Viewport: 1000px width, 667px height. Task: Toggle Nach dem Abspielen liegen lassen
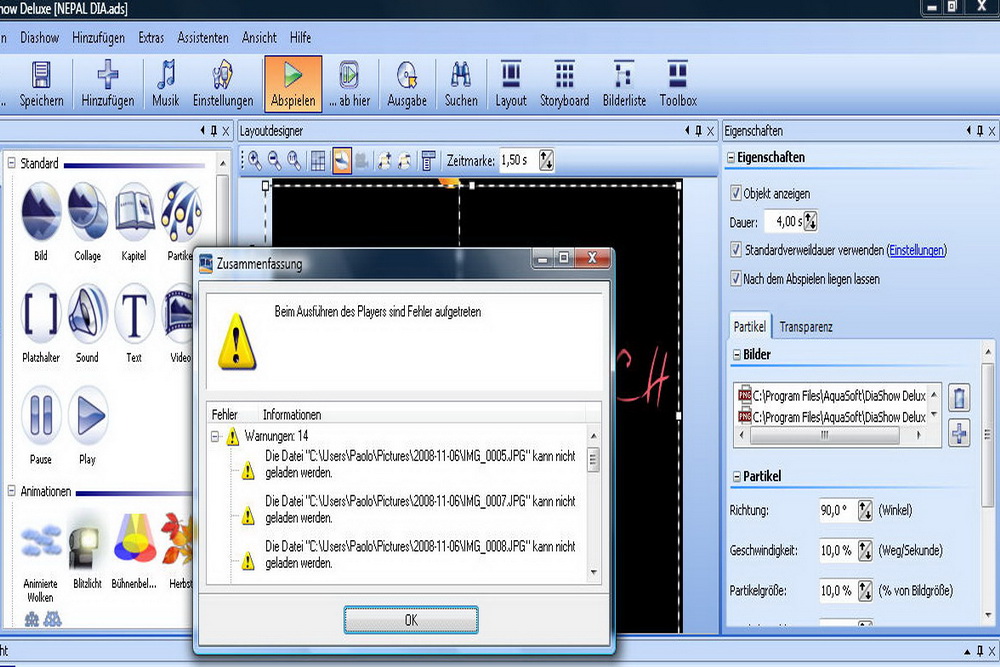coord(736,279)
